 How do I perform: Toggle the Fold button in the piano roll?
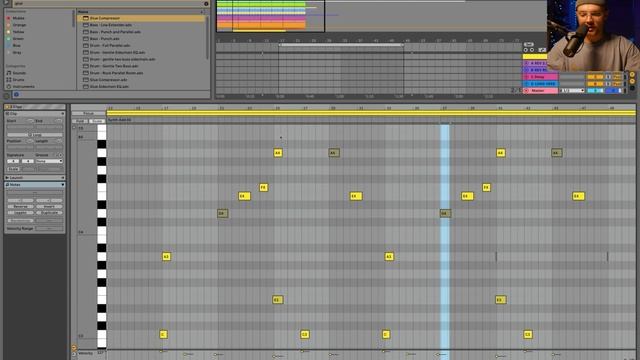click(x=80, y=121)
